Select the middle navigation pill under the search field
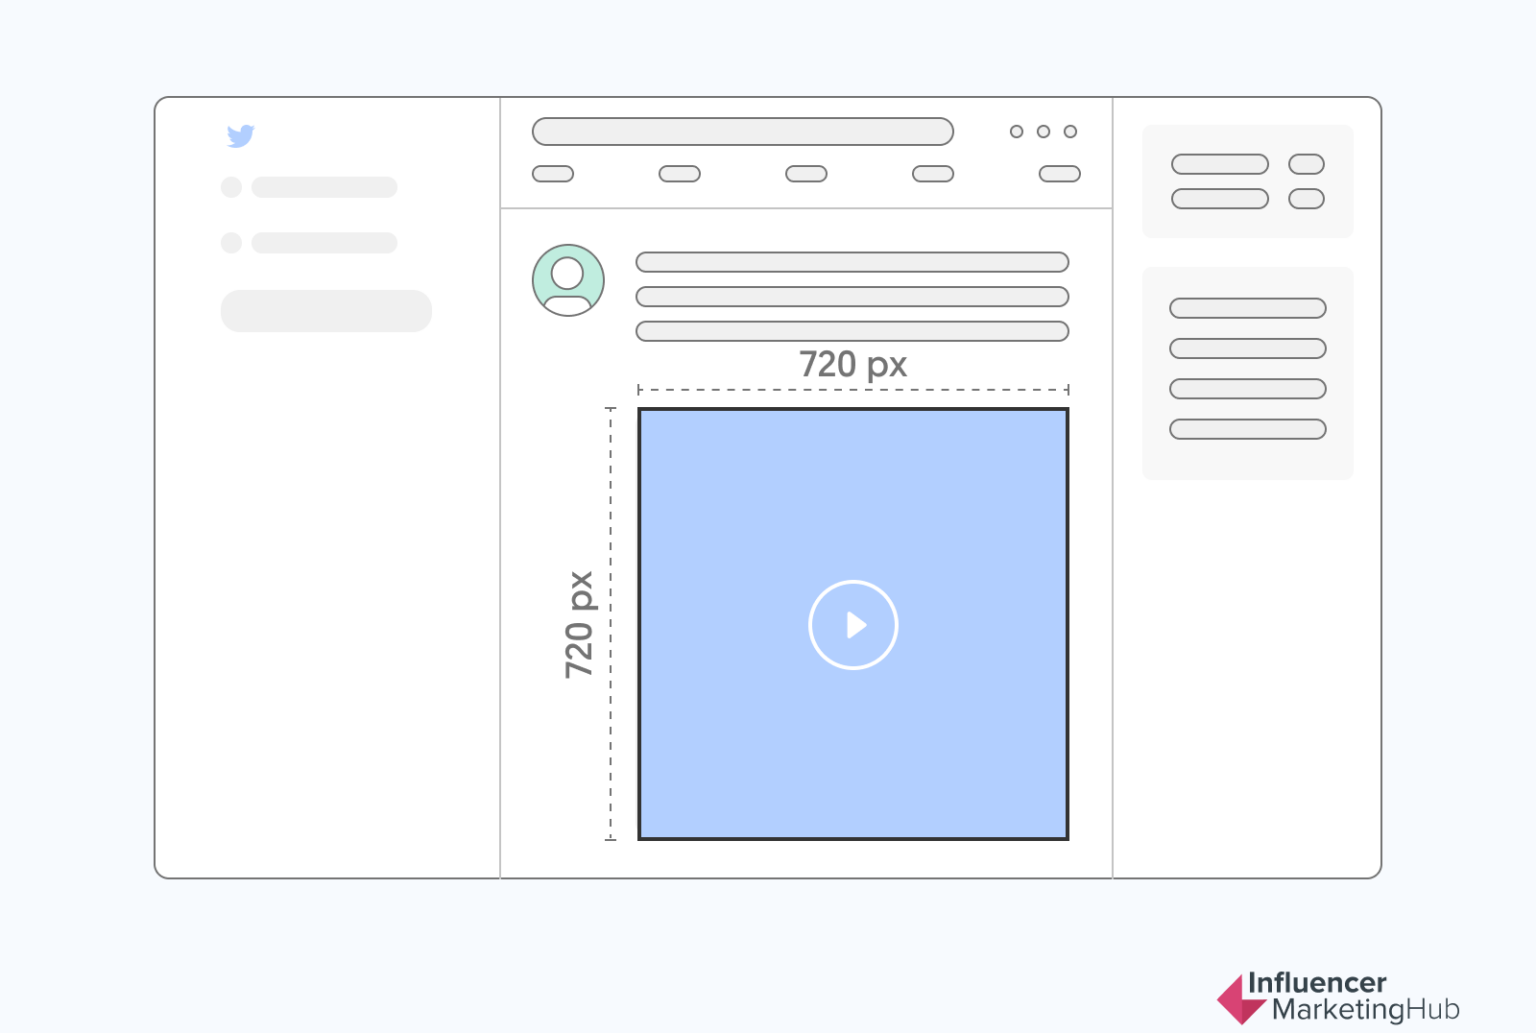 click(x=805, y=173)
